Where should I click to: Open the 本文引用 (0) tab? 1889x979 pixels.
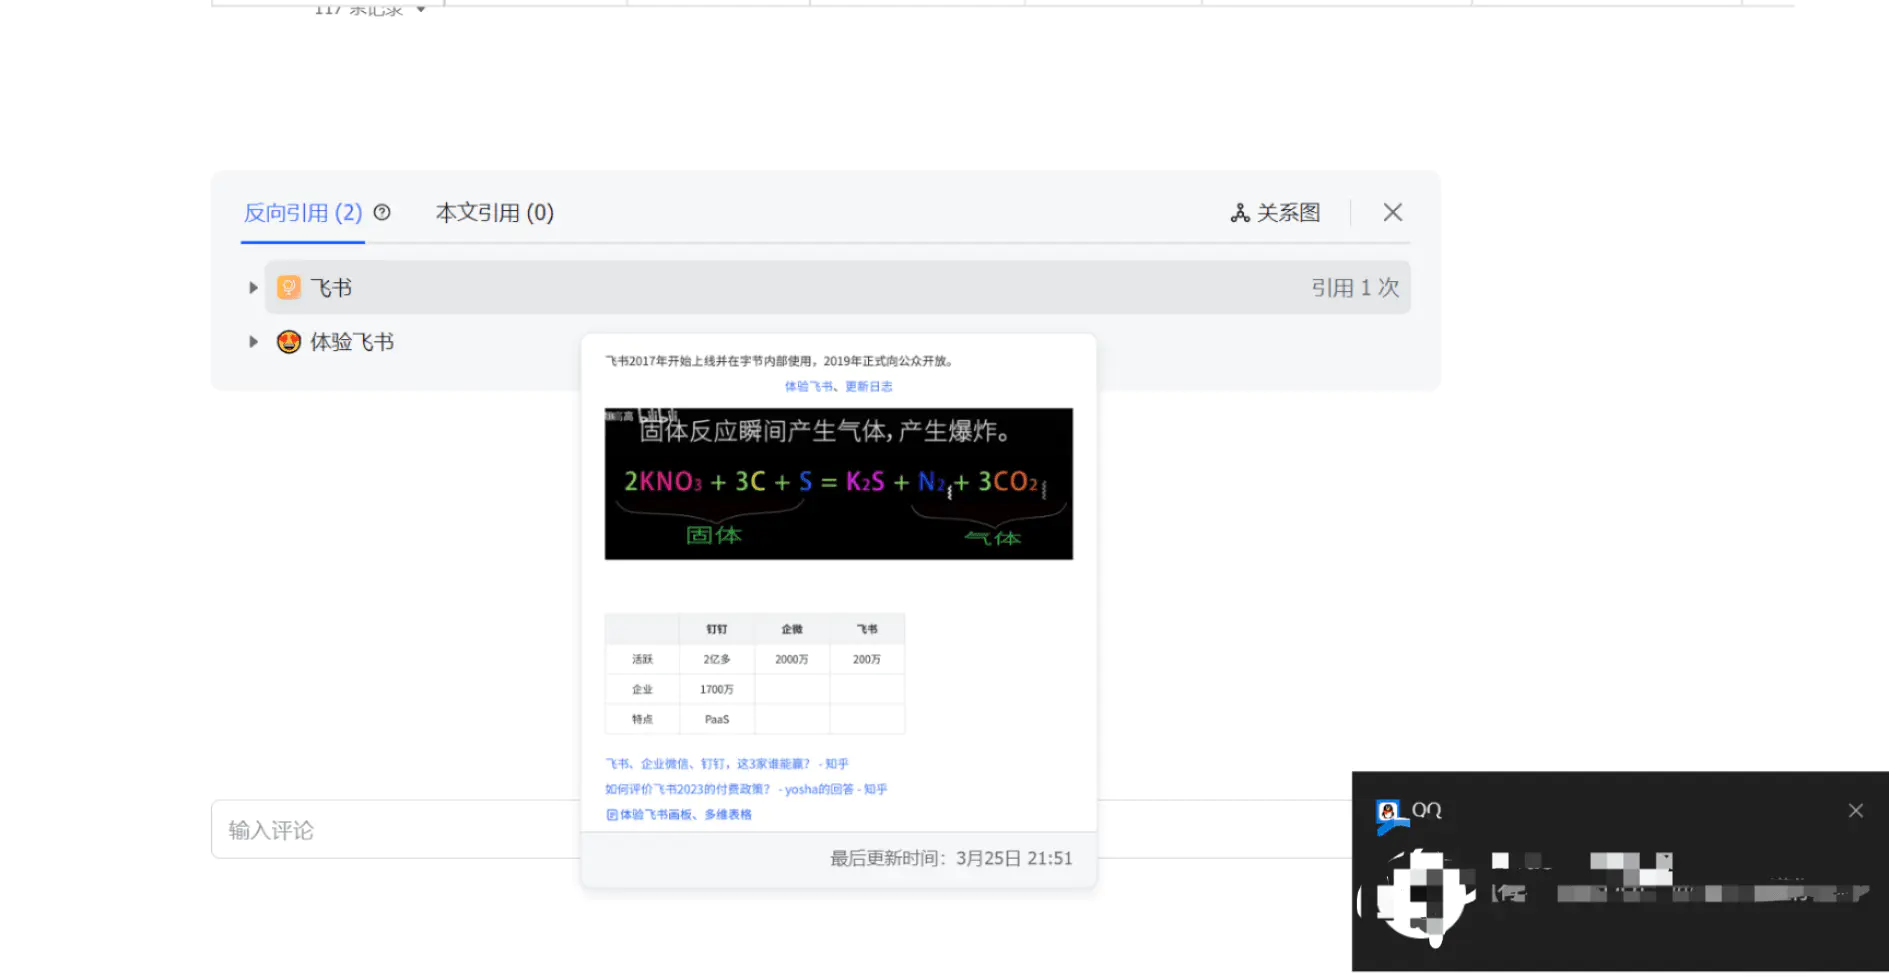tap(495, 212)
